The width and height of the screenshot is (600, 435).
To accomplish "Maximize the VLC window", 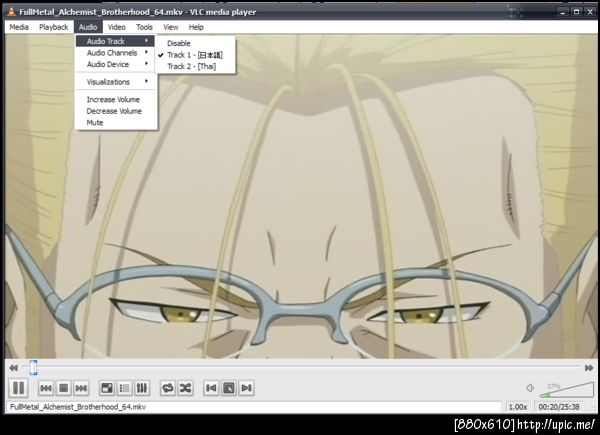I will point(576,12).
